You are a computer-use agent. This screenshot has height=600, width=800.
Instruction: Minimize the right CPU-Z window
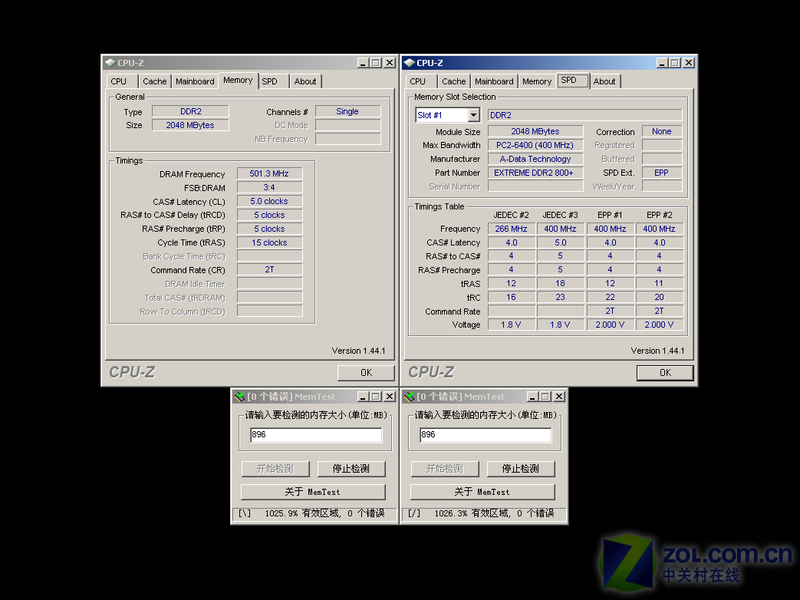tap(662, 63)
